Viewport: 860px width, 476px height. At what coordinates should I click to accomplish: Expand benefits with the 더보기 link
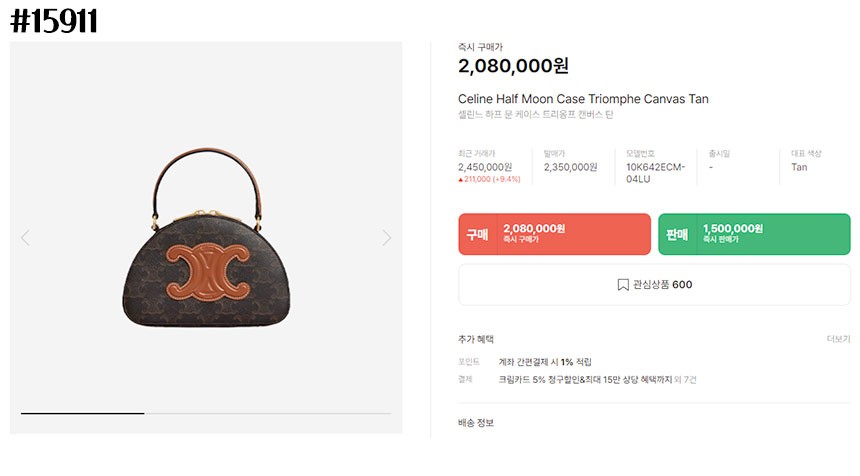(838, 339)
